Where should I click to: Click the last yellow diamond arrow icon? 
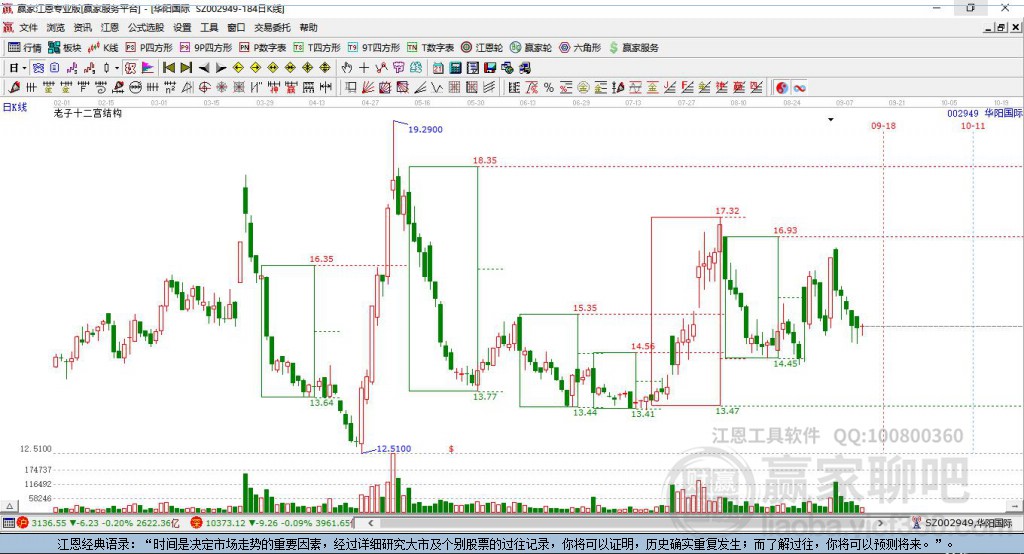click(325, 68)
